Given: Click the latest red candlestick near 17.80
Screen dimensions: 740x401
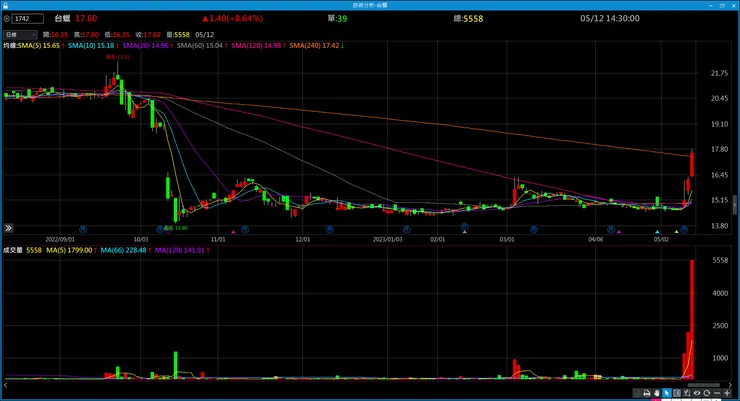Looking at the screenshot, I should (x=692, y=164).
